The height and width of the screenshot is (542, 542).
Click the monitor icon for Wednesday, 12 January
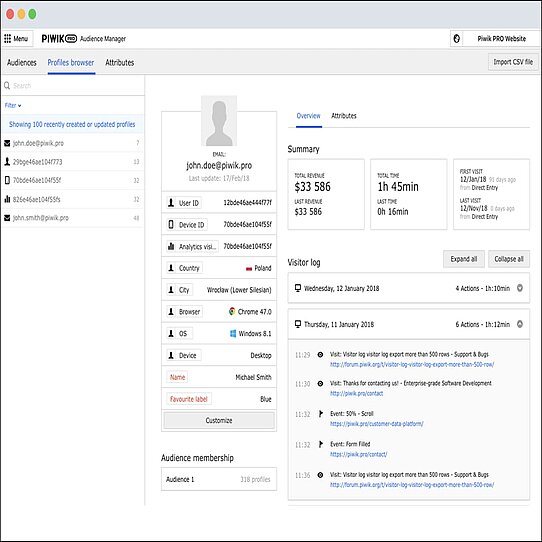pos(298,288)
